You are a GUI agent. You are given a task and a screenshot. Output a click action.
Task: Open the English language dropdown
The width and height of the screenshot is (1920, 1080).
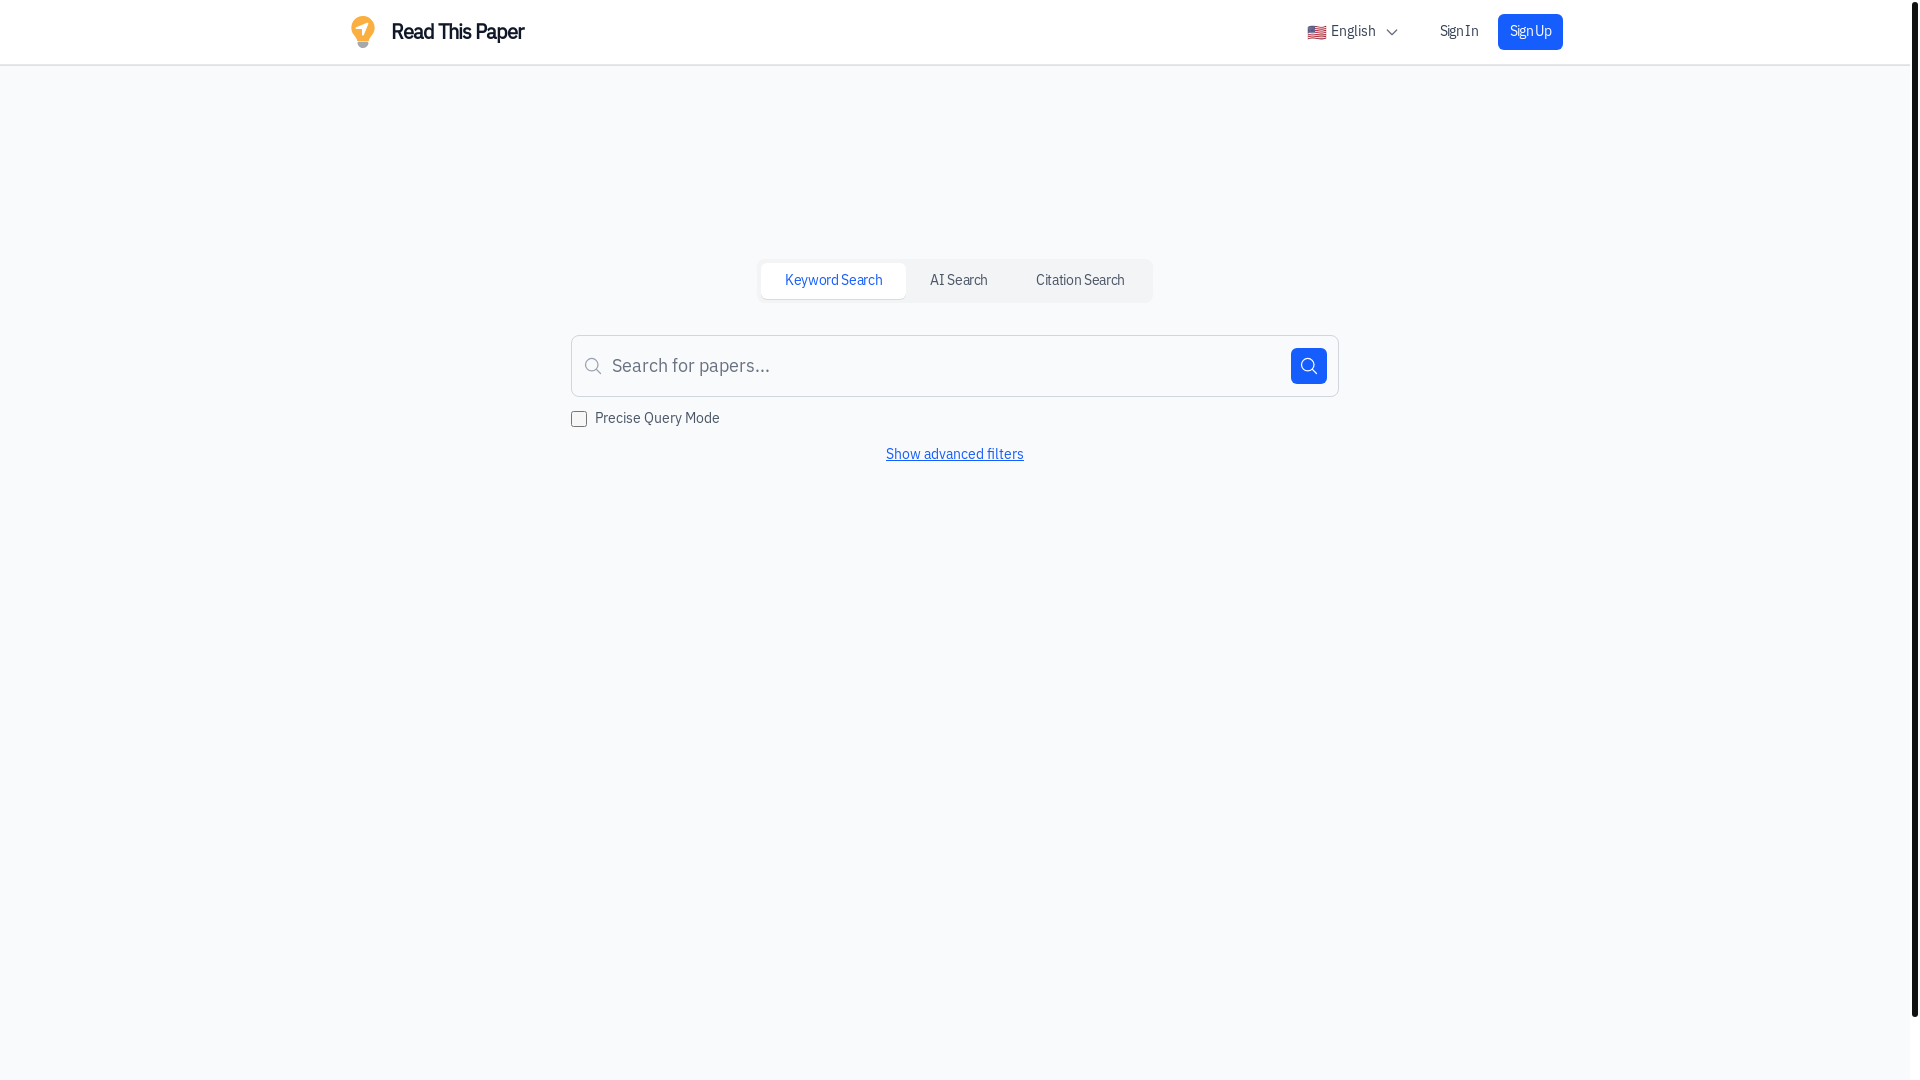coord(1353,32)
